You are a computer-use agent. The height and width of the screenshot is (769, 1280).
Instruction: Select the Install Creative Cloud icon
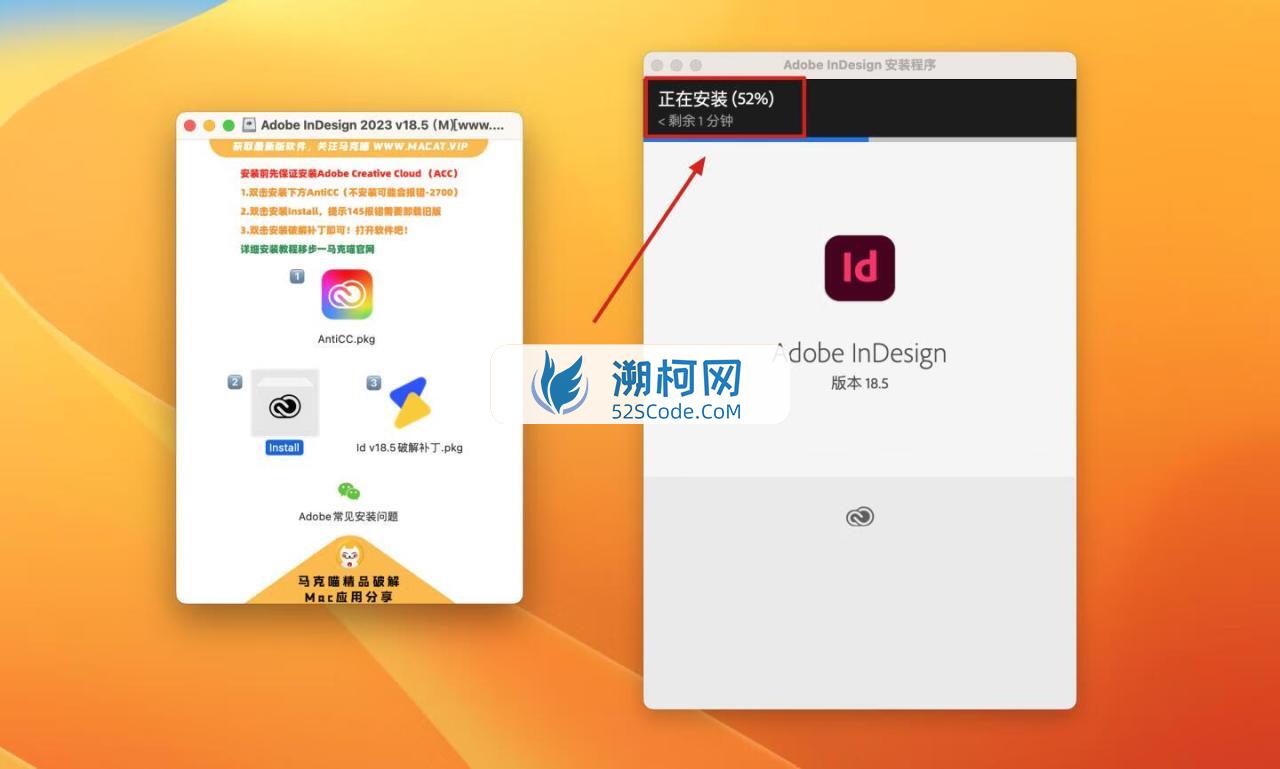pos(285,403)
